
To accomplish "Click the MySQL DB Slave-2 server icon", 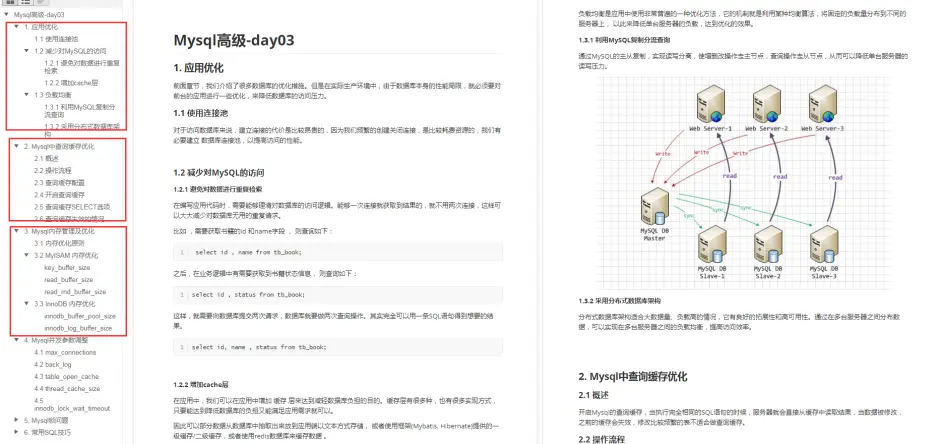I will point(767,243).
